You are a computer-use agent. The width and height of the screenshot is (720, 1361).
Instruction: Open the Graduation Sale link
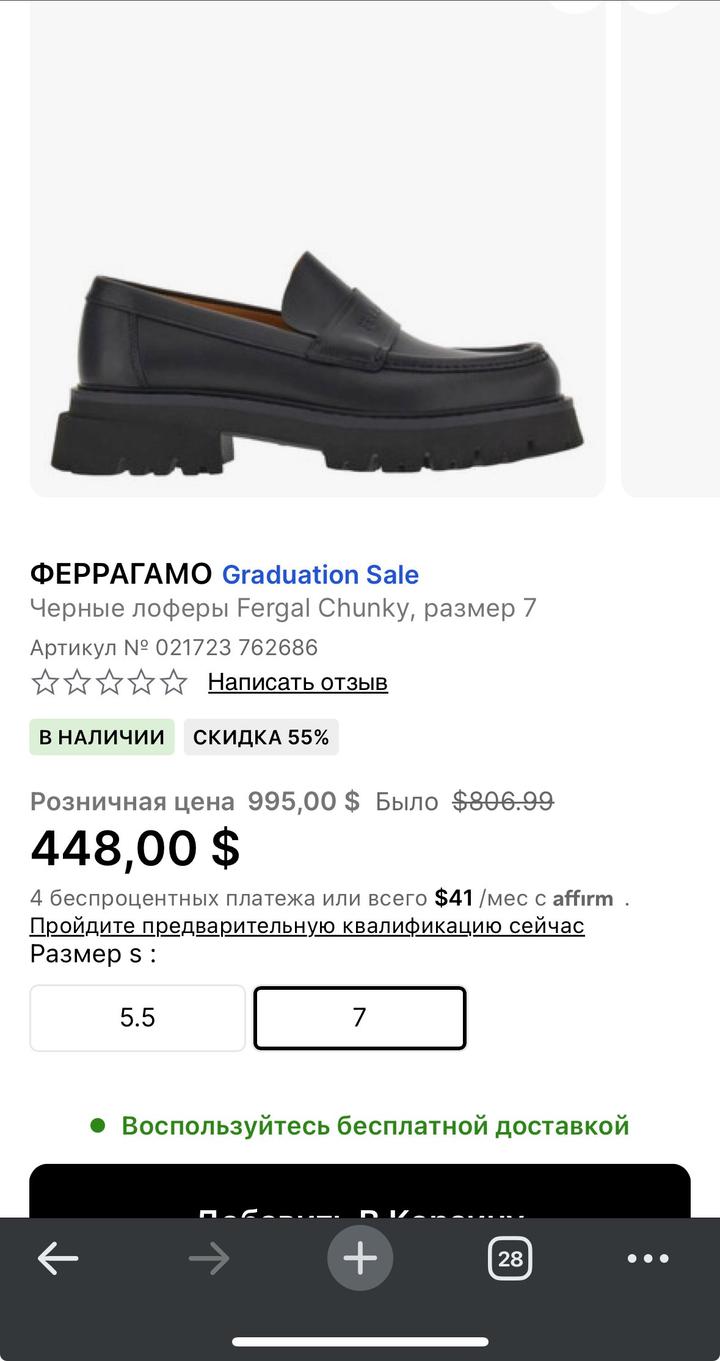pyautogui.click(x=320, y=575)
